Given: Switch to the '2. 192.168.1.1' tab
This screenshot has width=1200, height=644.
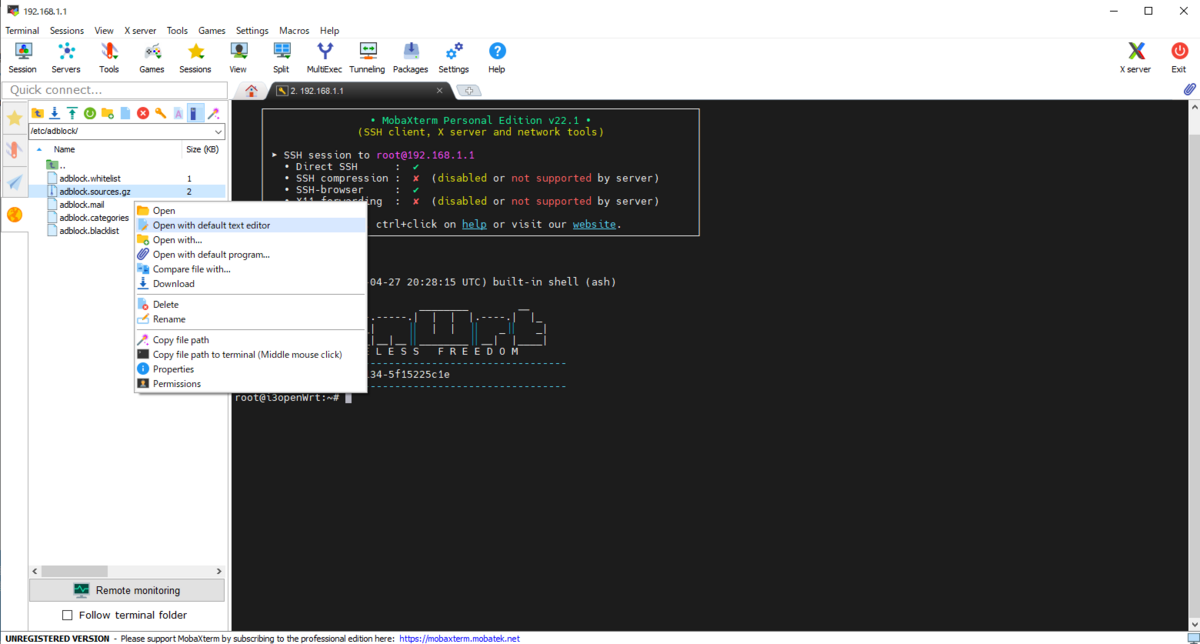Looking at the screenshot, I should point(359,91).
